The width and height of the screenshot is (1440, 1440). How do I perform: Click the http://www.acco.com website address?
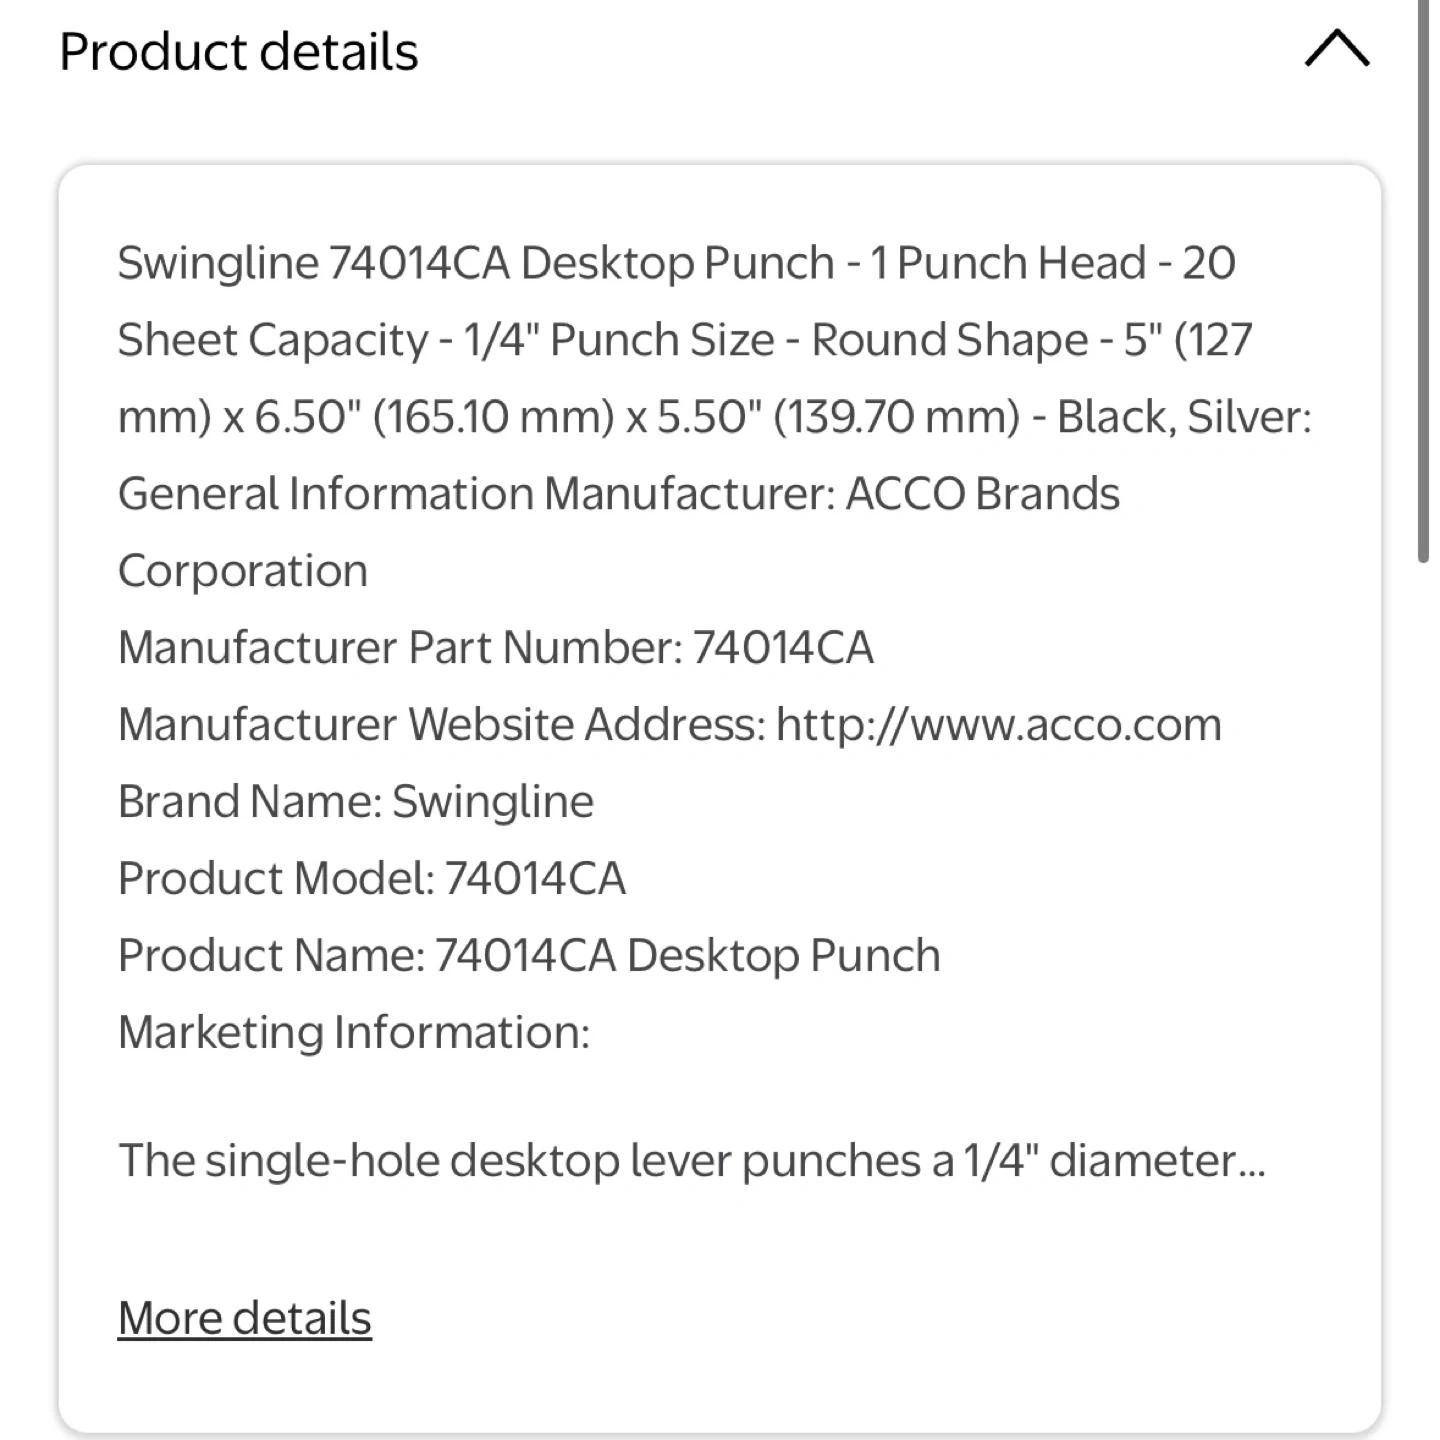pos(998,724)
